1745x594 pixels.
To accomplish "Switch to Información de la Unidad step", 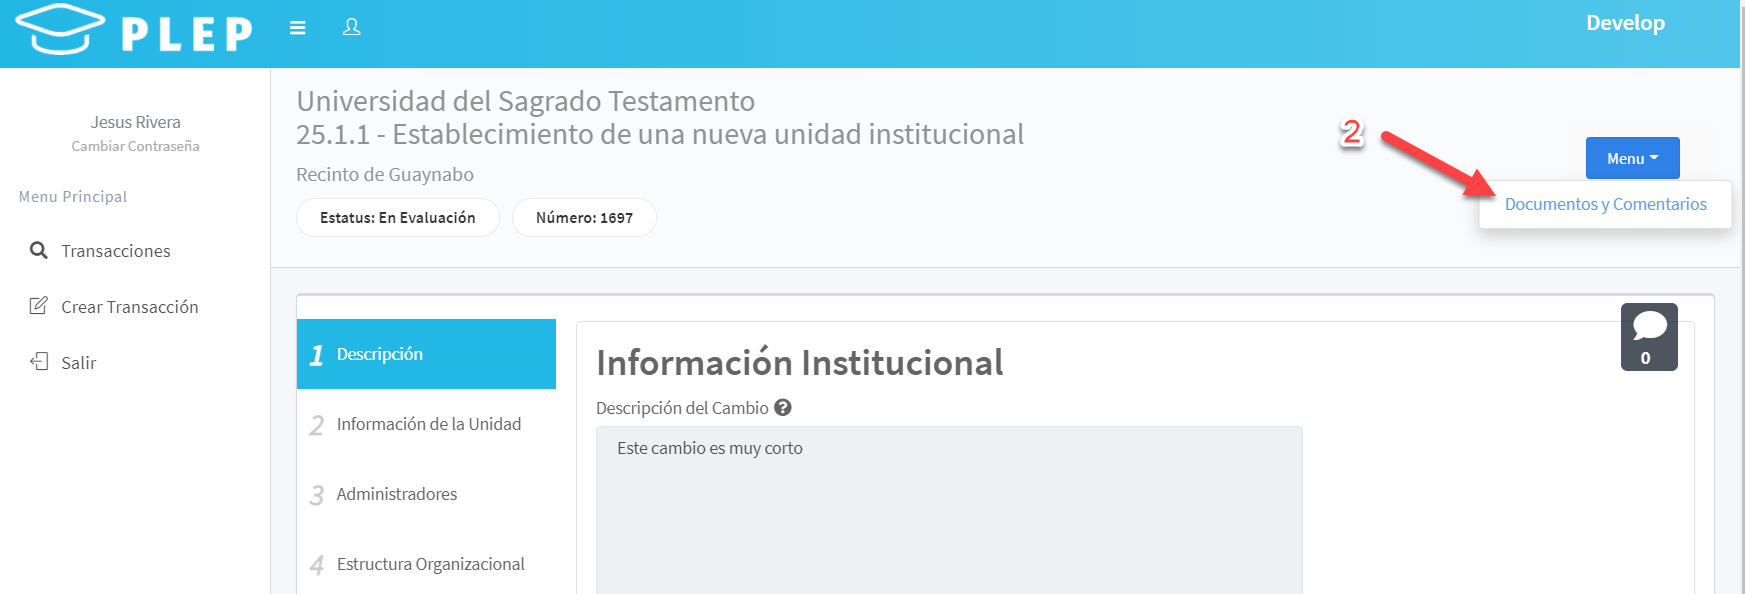I will [x=426, y=424].
